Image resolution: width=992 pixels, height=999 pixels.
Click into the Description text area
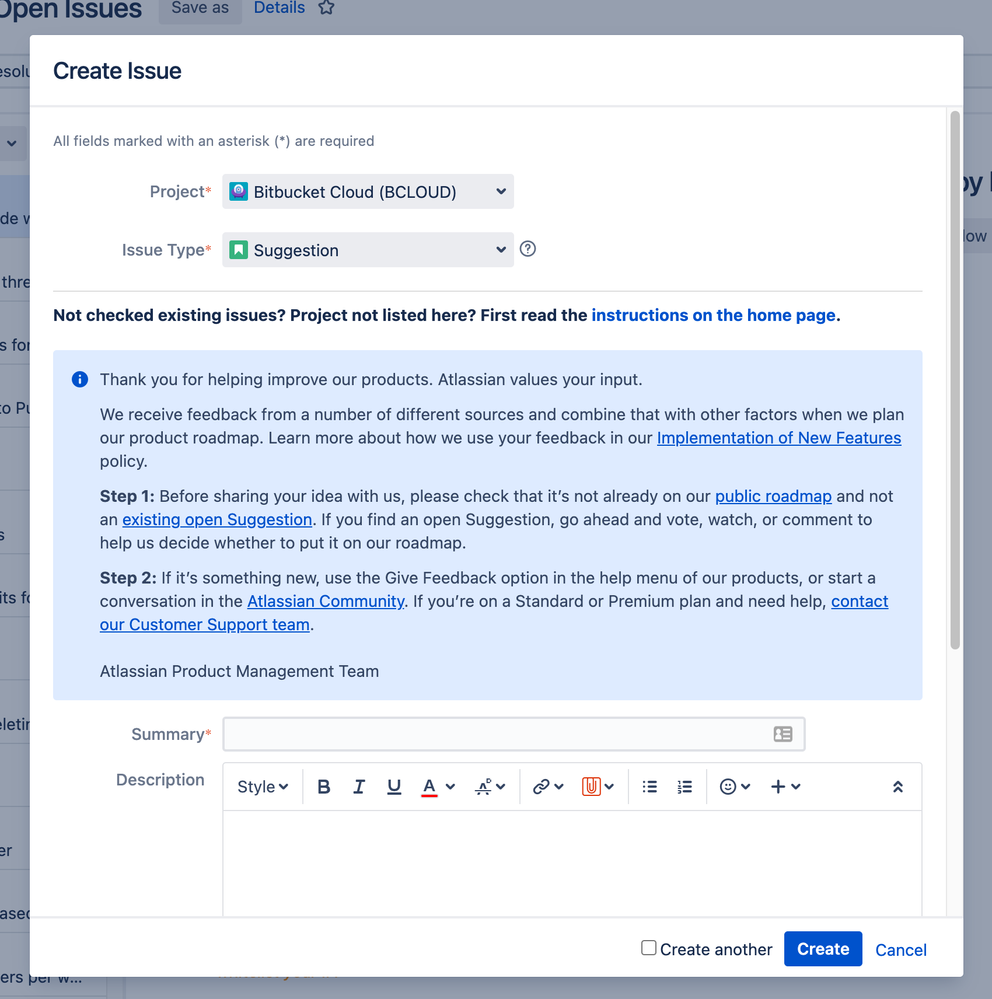[572, 863]
